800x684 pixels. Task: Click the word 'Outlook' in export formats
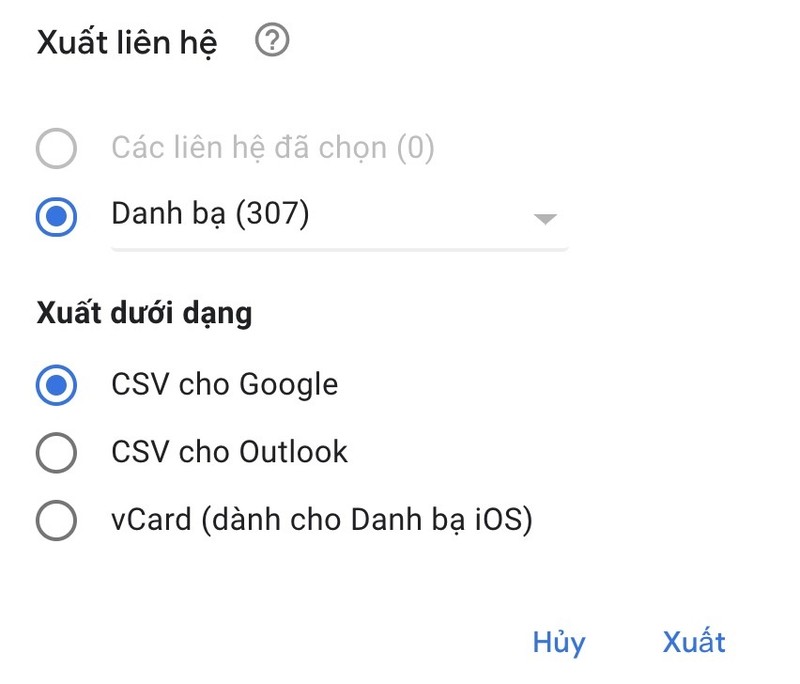pyautogui.click(x=293, y=452)
